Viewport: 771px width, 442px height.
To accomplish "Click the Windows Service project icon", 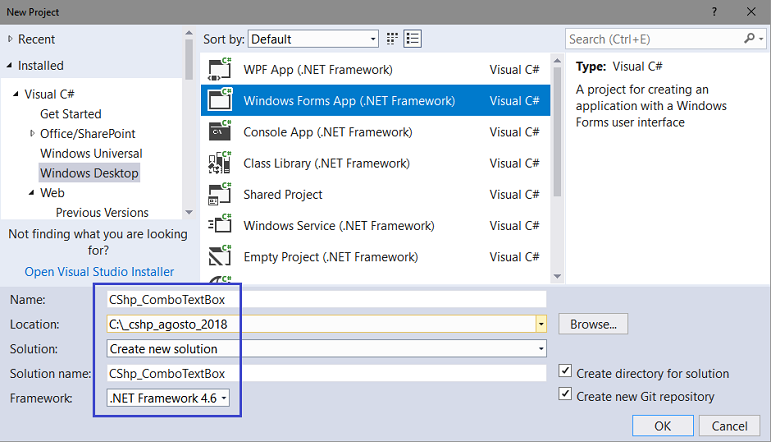I will [x=220, y=225].
